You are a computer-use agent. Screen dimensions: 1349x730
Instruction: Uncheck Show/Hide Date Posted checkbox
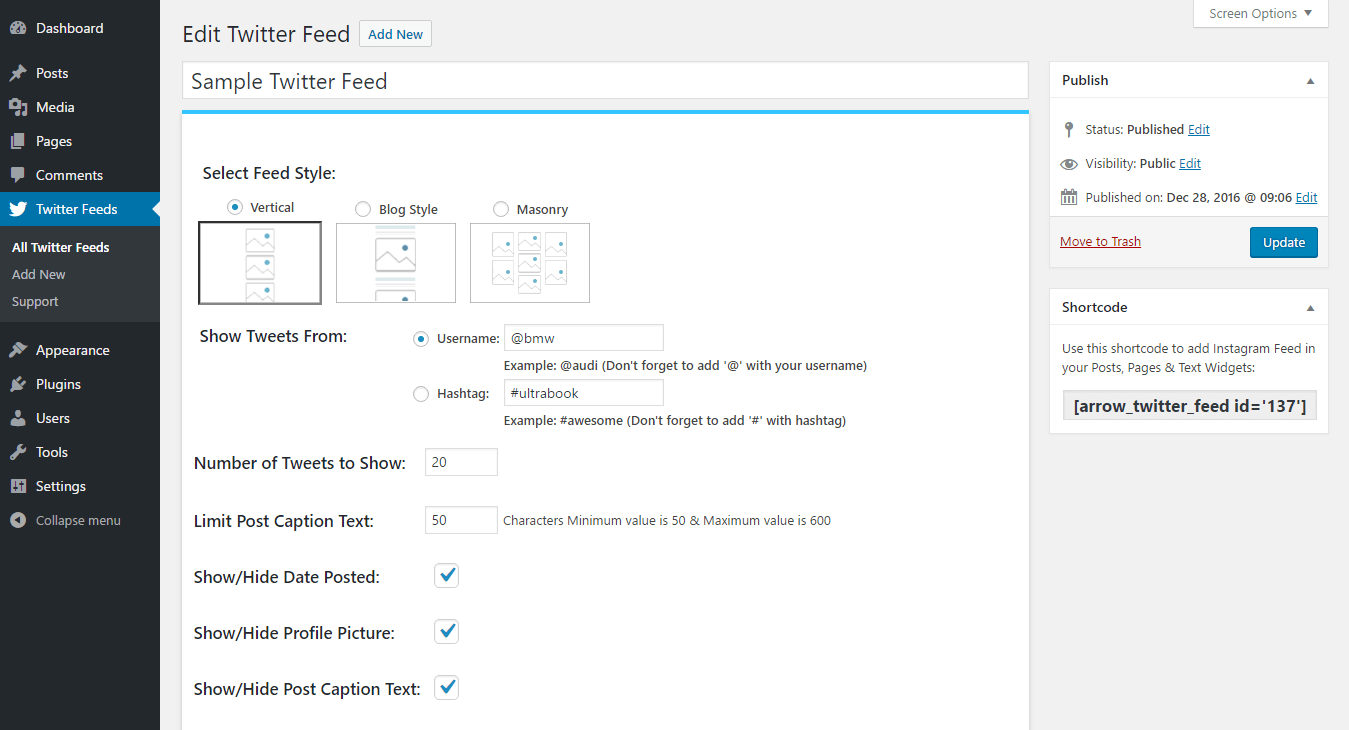447,575
